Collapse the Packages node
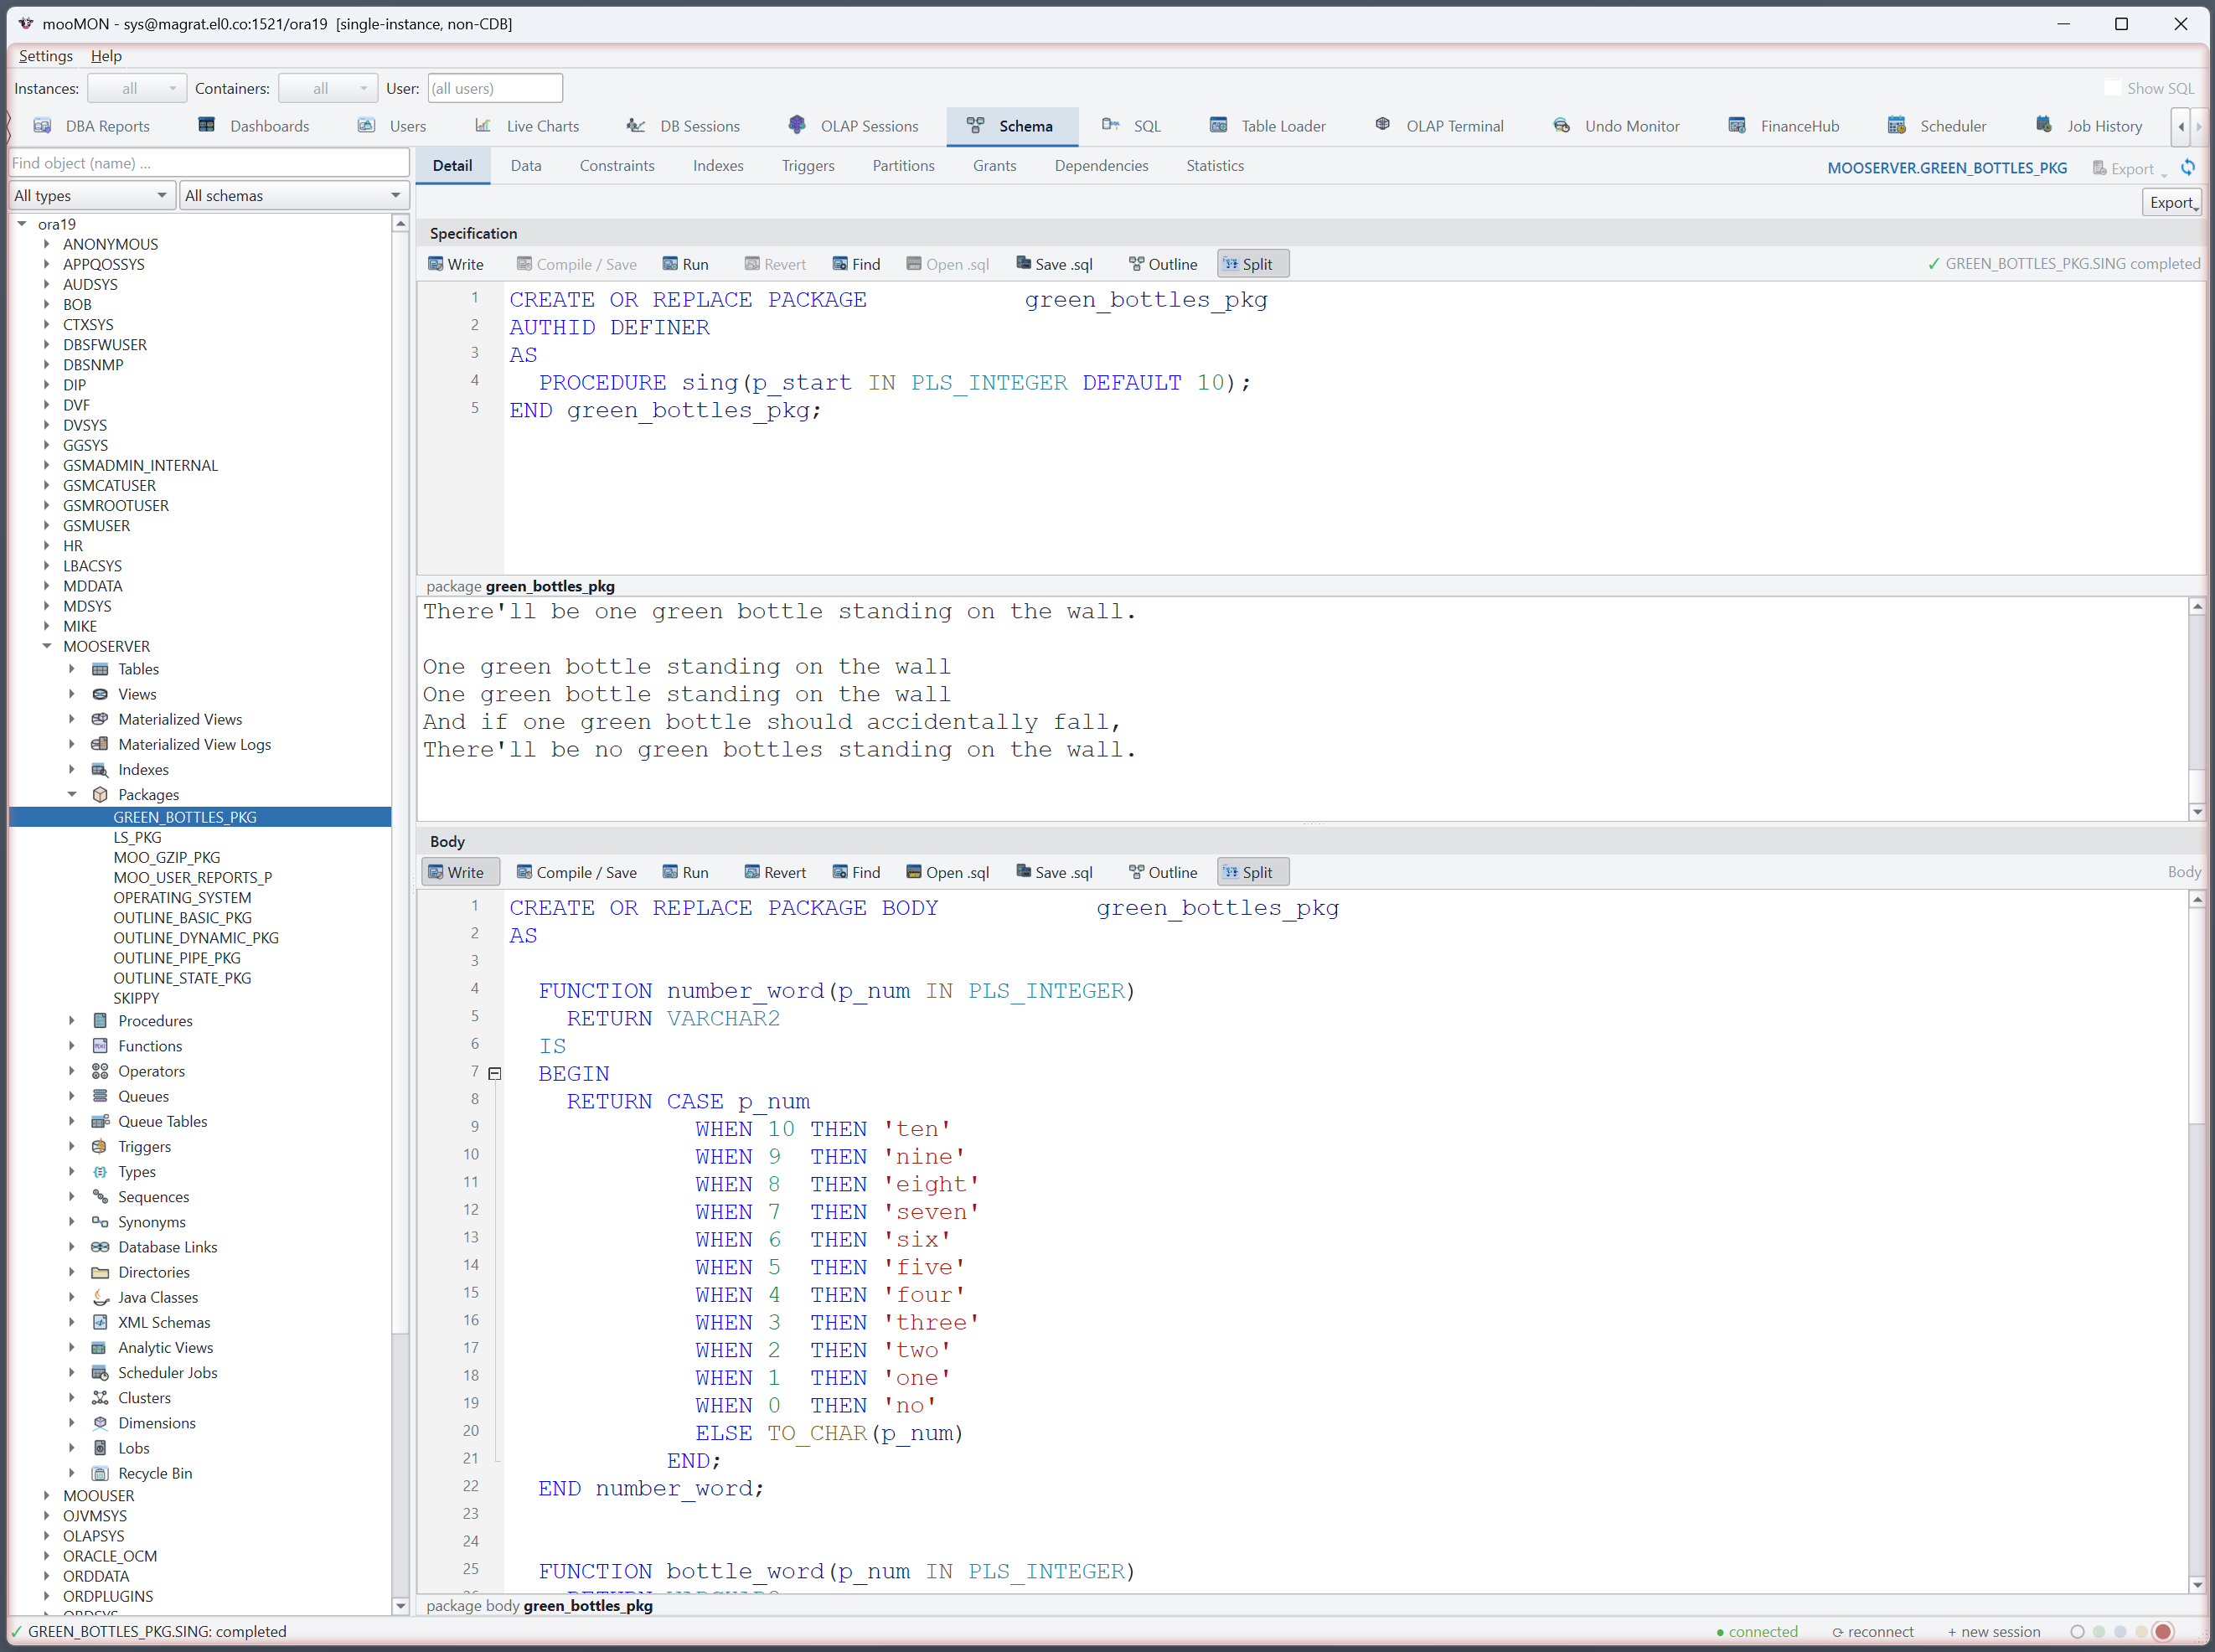The height and width of the screenshot is (1652, 2215). [72, 794]
